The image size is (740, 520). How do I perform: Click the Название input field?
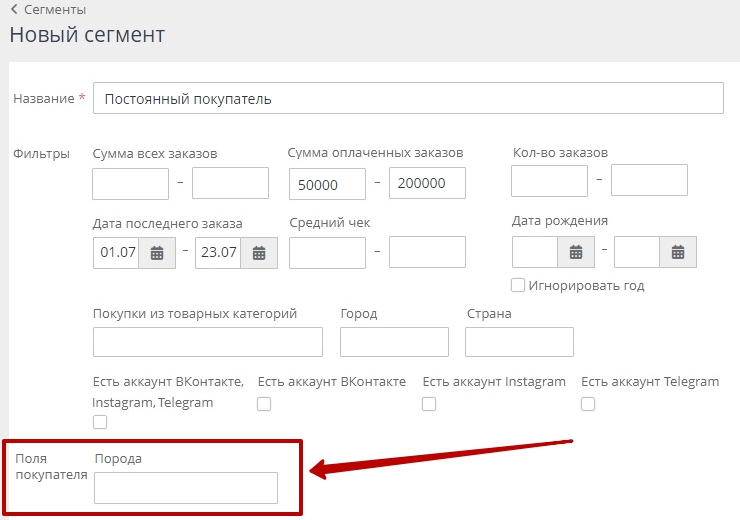(x=407, y=99)
